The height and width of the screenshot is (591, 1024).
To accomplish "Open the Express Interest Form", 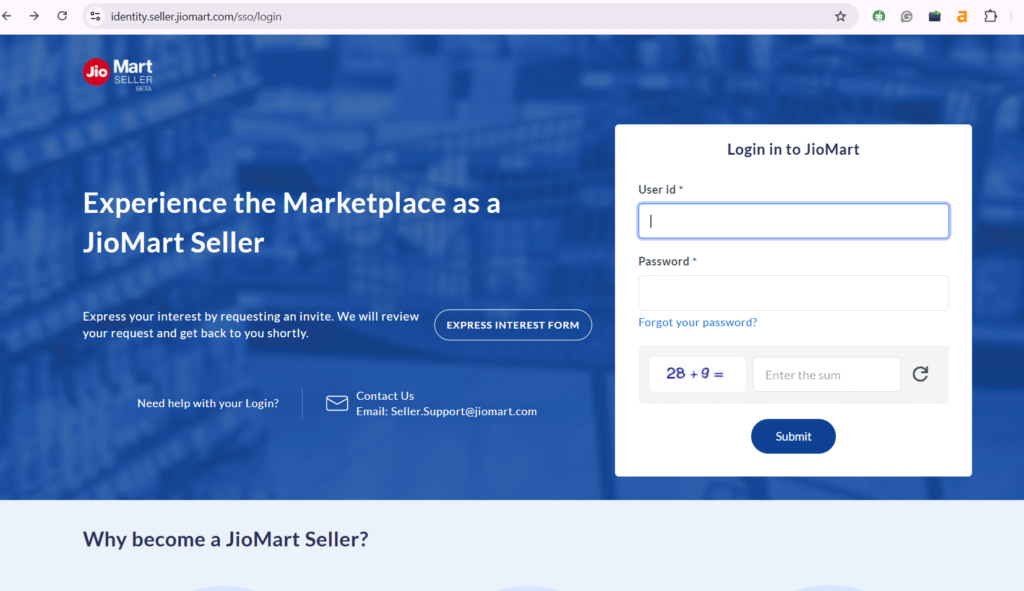I will coord(512,325).
